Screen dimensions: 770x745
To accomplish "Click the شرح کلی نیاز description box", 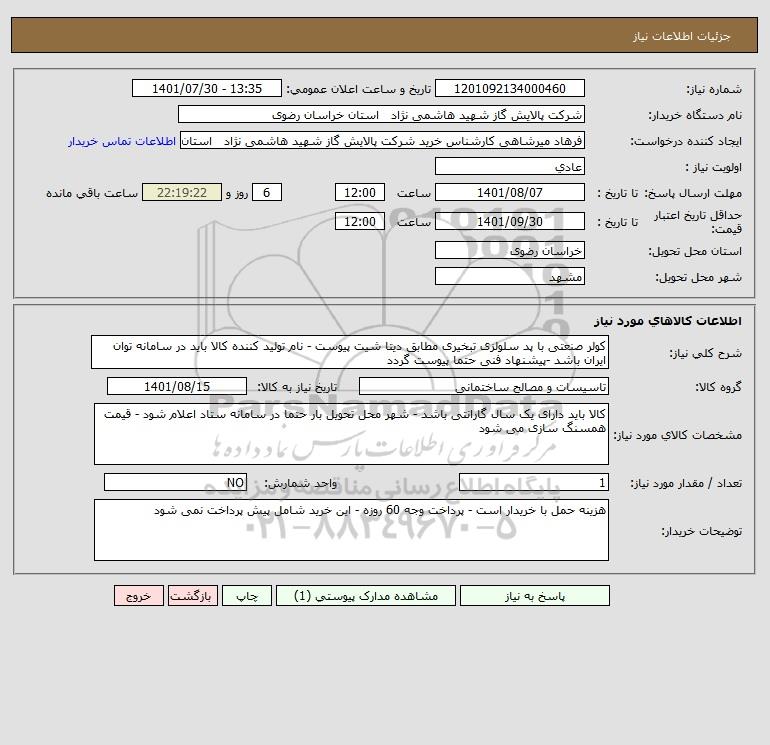I will (x=350, y=352).
